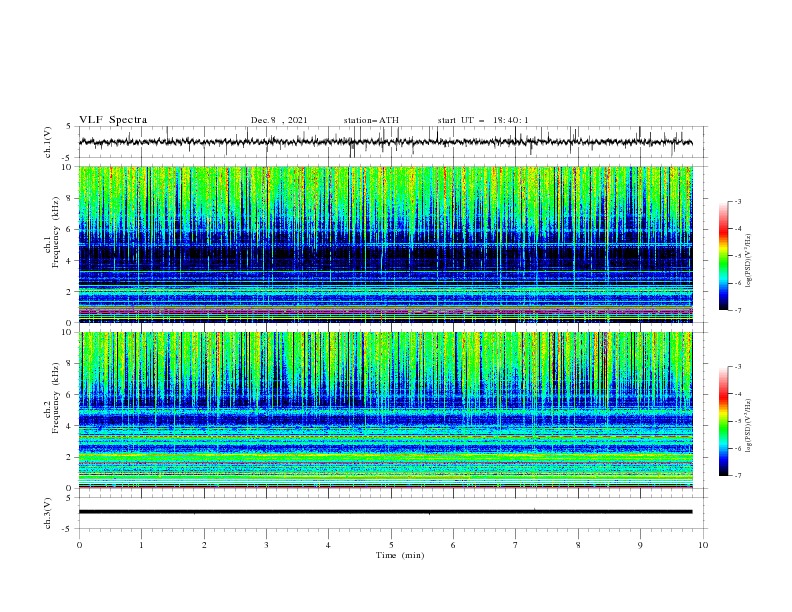Click the time axis tick label "5"
The width and height of the screenshot is (792, 612).
point(391,545)
